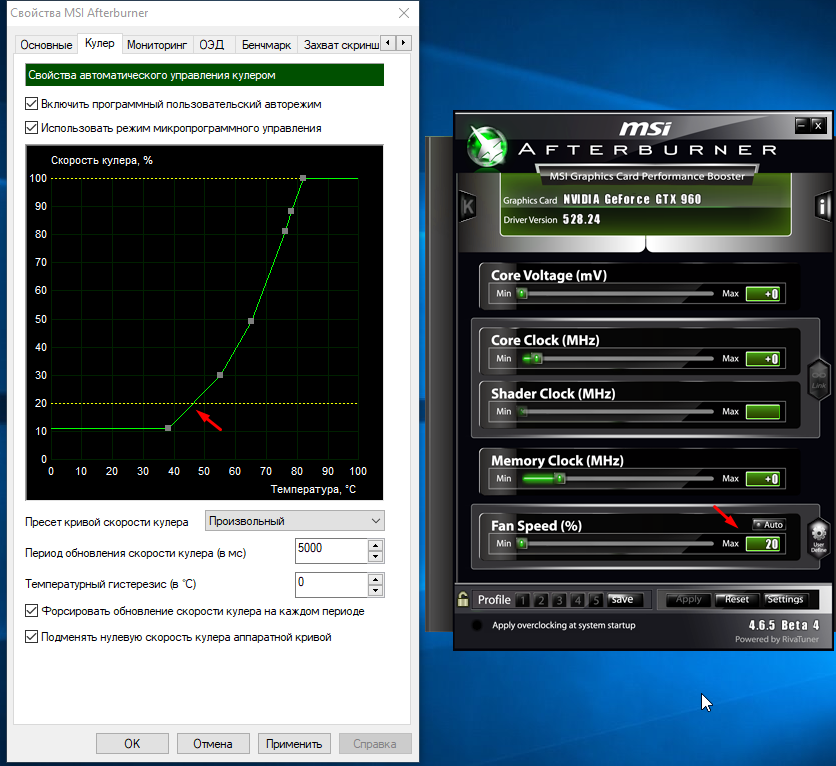Click the Apply button in Afterburner
The image size is (836, 766).
point(688,600)
